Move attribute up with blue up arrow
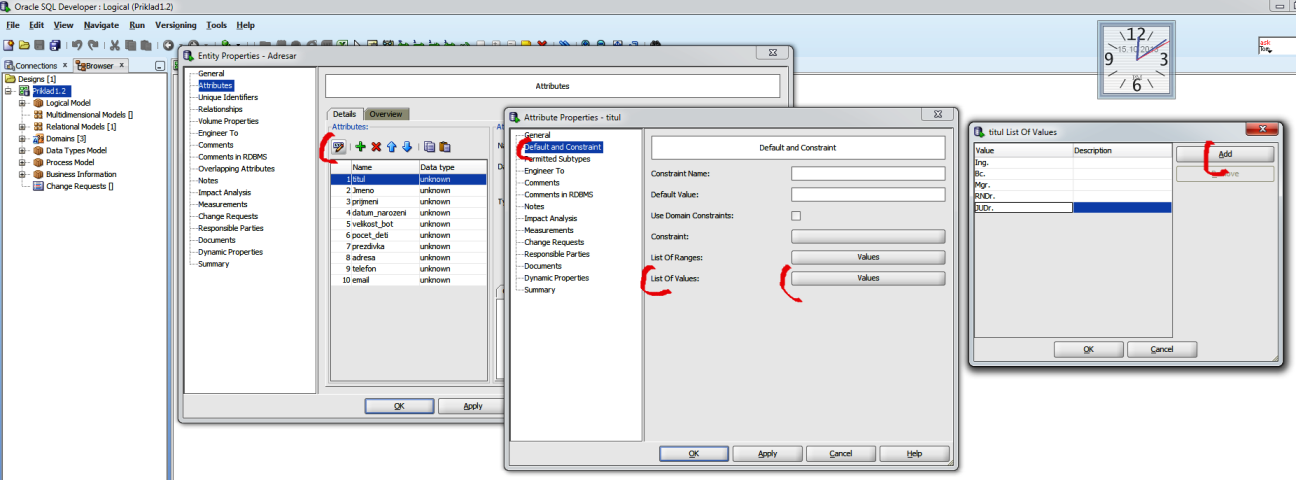 [392, 147]
